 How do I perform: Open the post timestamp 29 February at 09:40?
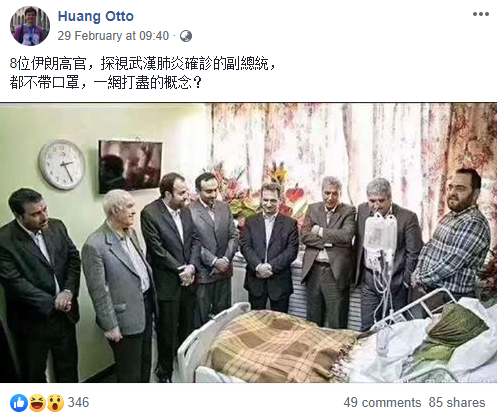point(113,36)
